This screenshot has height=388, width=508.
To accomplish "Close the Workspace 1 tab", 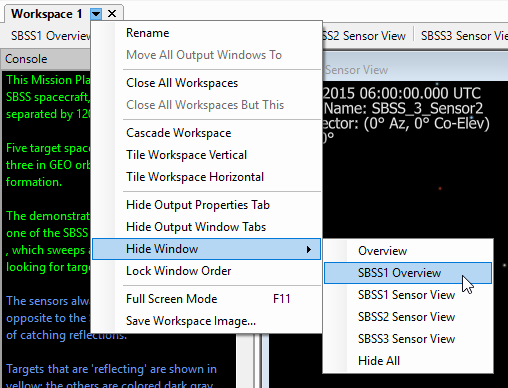I will point(112,14).
